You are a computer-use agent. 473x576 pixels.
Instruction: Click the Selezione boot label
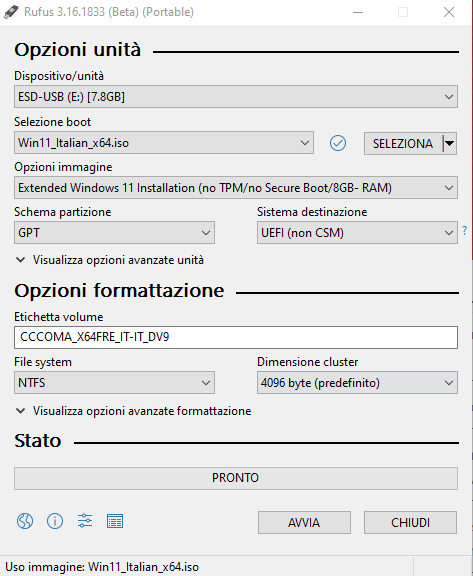click(53, 122)
